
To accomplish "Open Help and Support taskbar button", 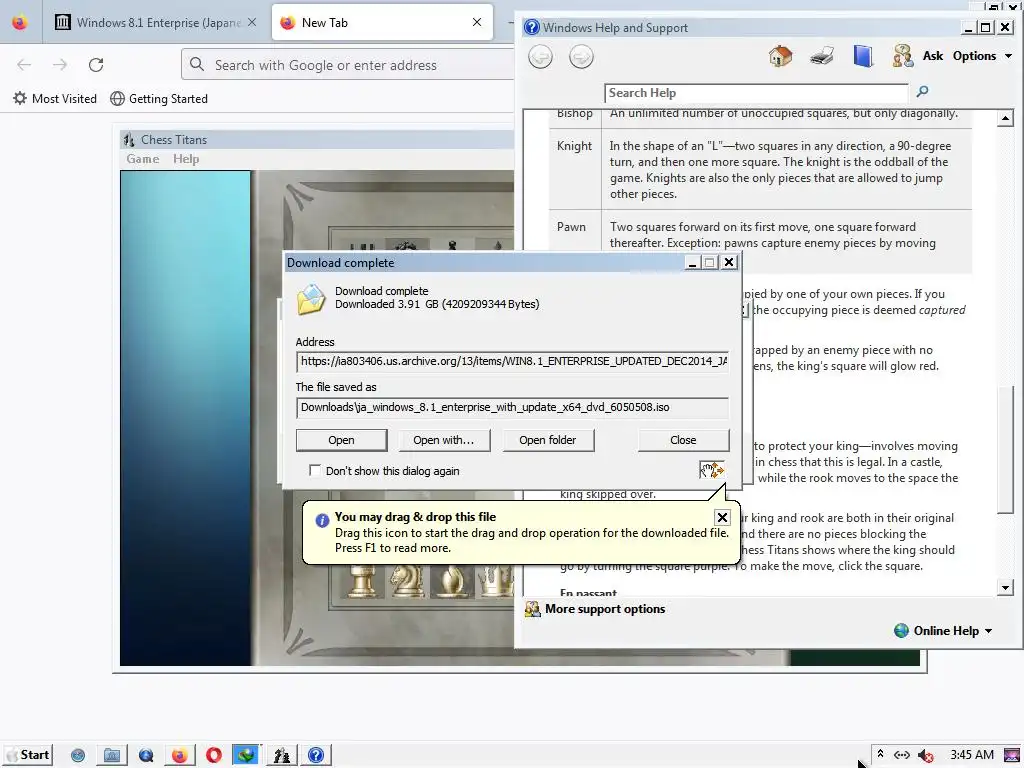I will [315, 756].
